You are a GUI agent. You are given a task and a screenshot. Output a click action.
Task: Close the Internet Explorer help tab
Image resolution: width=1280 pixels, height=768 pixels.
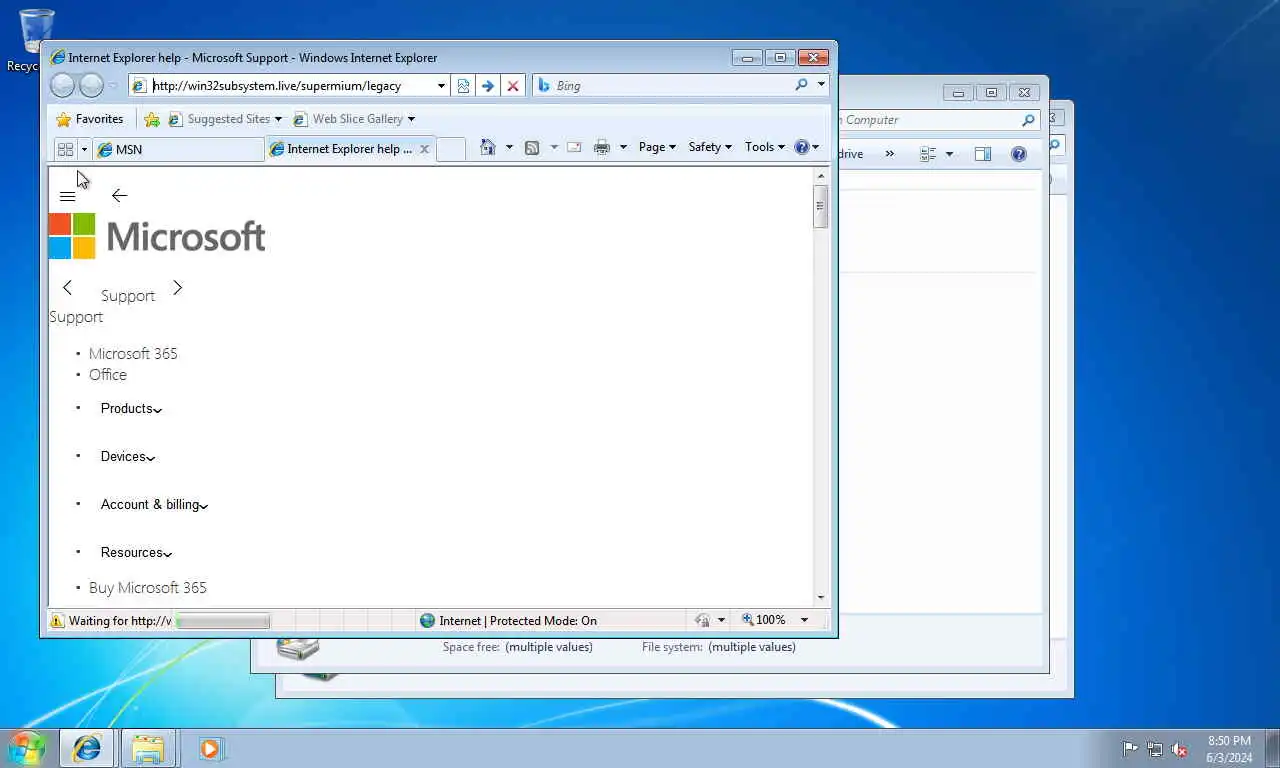click(424, 149)
